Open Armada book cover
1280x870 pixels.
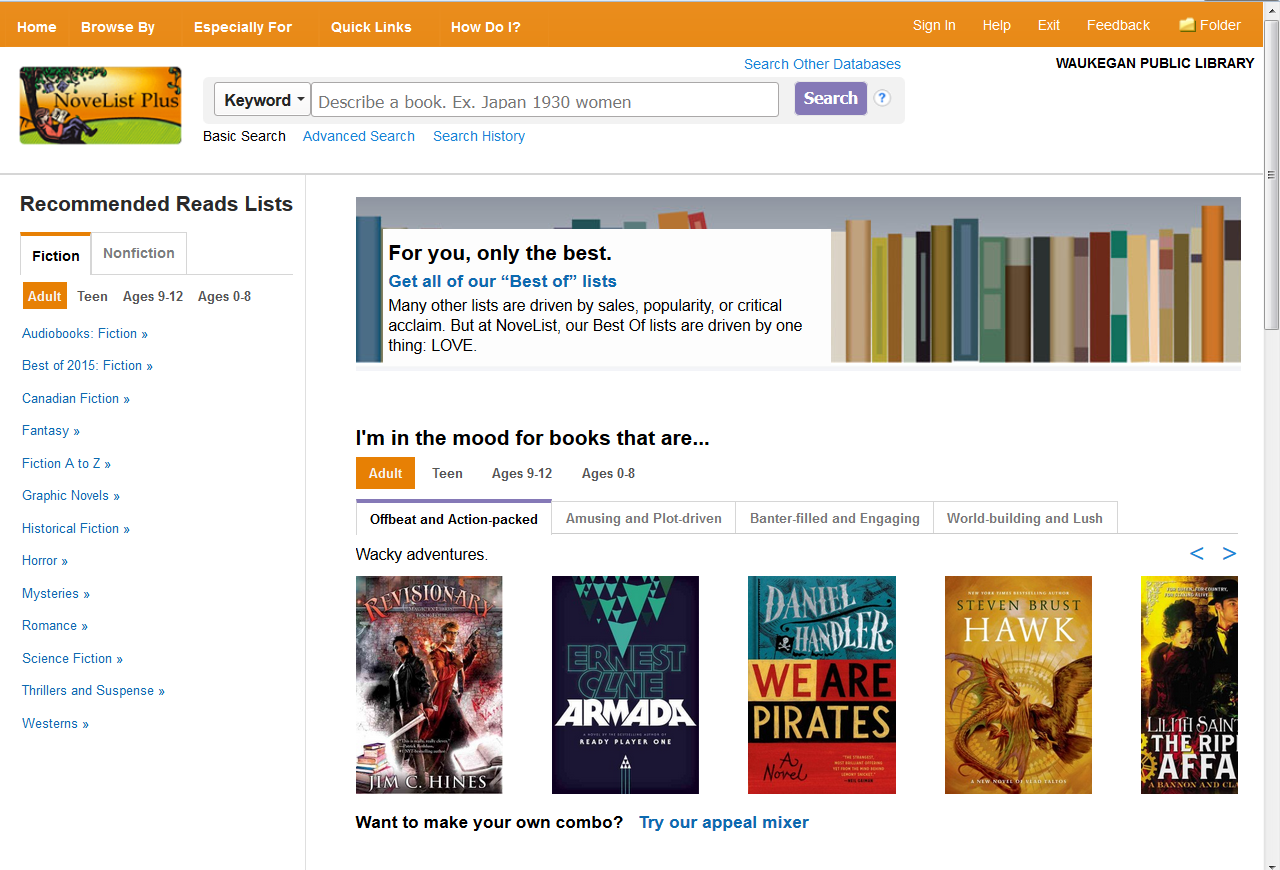pyautogui.click(x=625, y=685)
